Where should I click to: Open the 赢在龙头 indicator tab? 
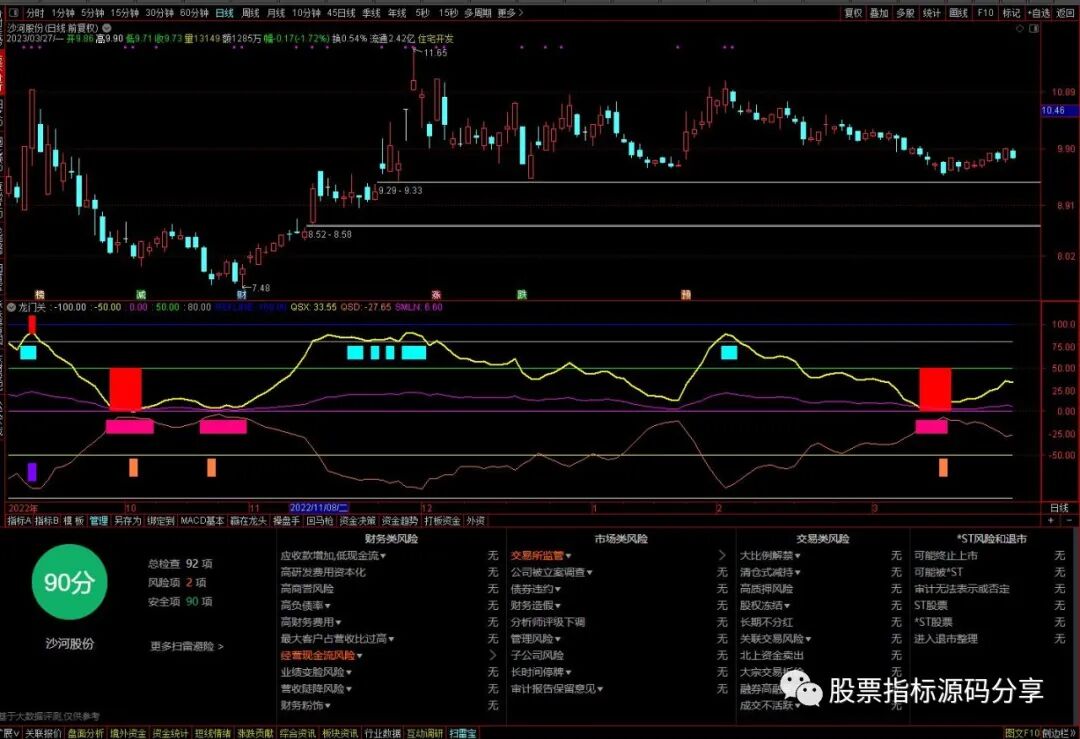248,521
